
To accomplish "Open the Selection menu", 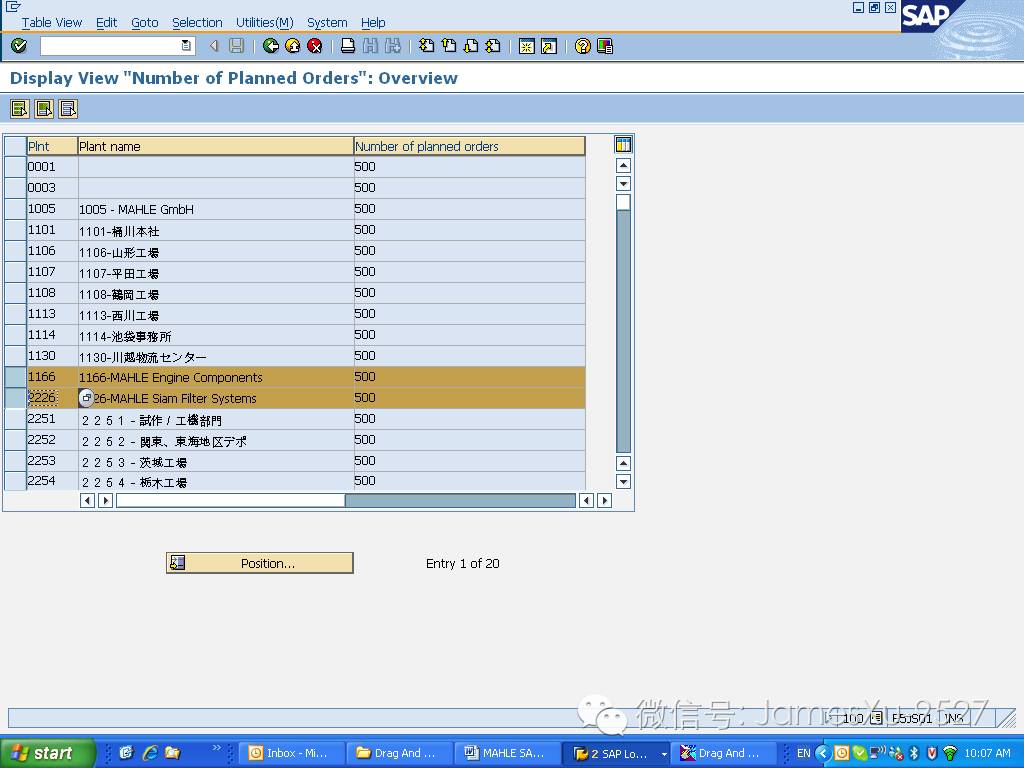I will click(x=197, y=22).
